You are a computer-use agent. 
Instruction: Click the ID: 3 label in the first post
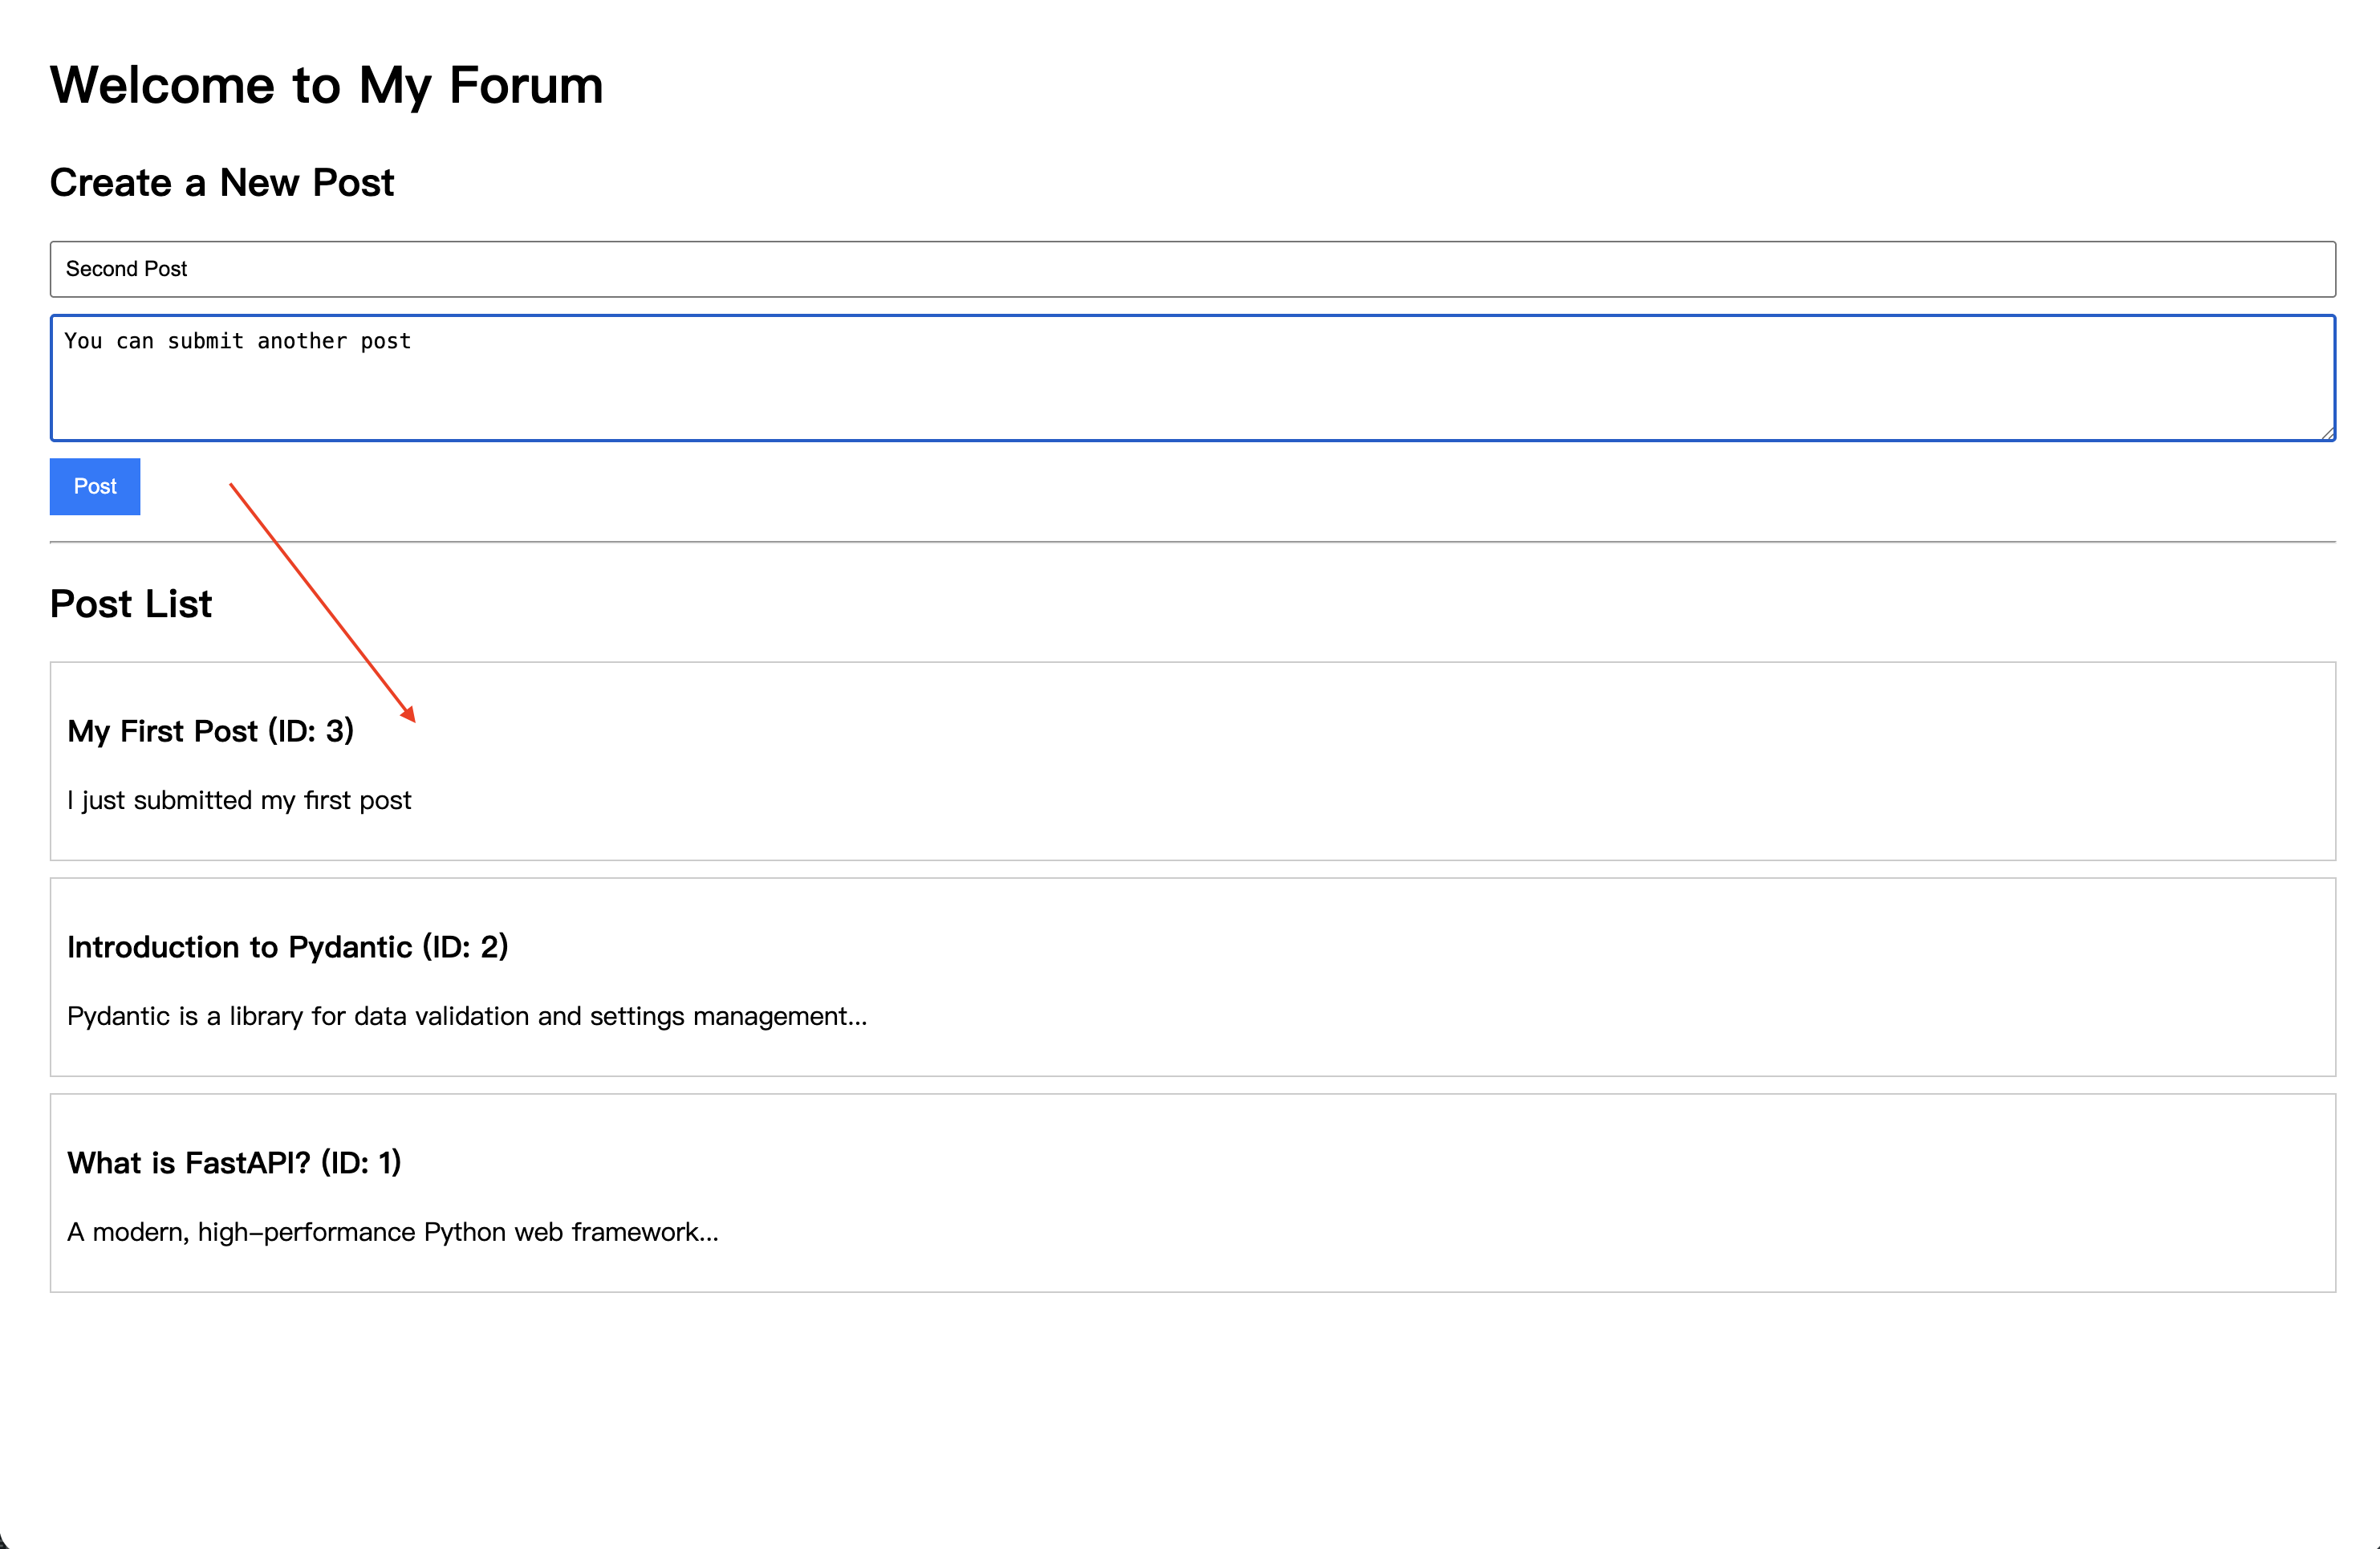point(312,731)
